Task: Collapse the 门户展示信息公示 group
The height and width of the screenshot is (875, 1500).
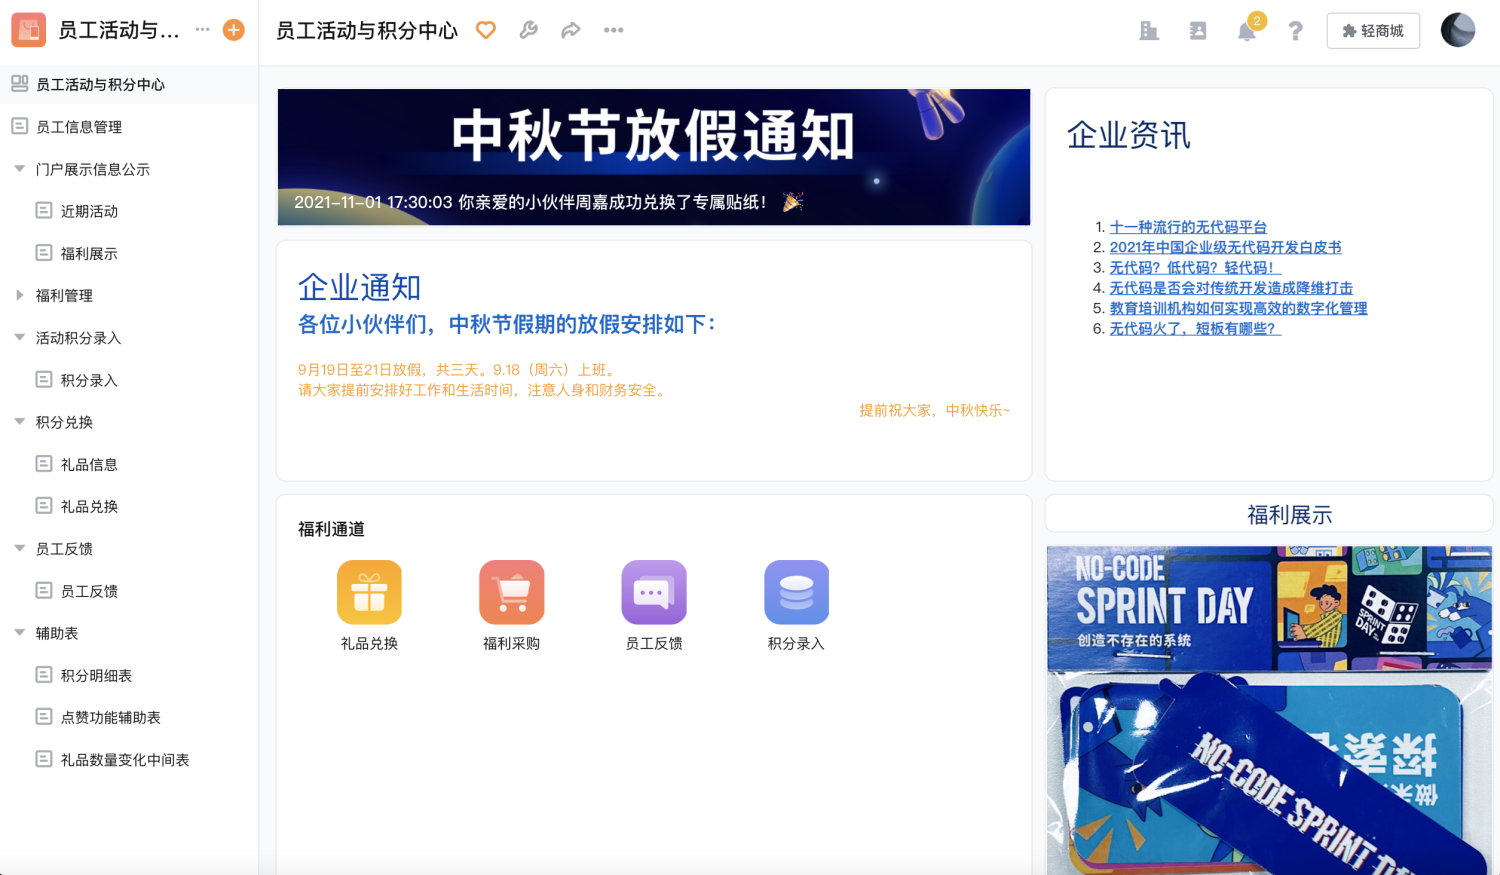Action: (19, 169)
